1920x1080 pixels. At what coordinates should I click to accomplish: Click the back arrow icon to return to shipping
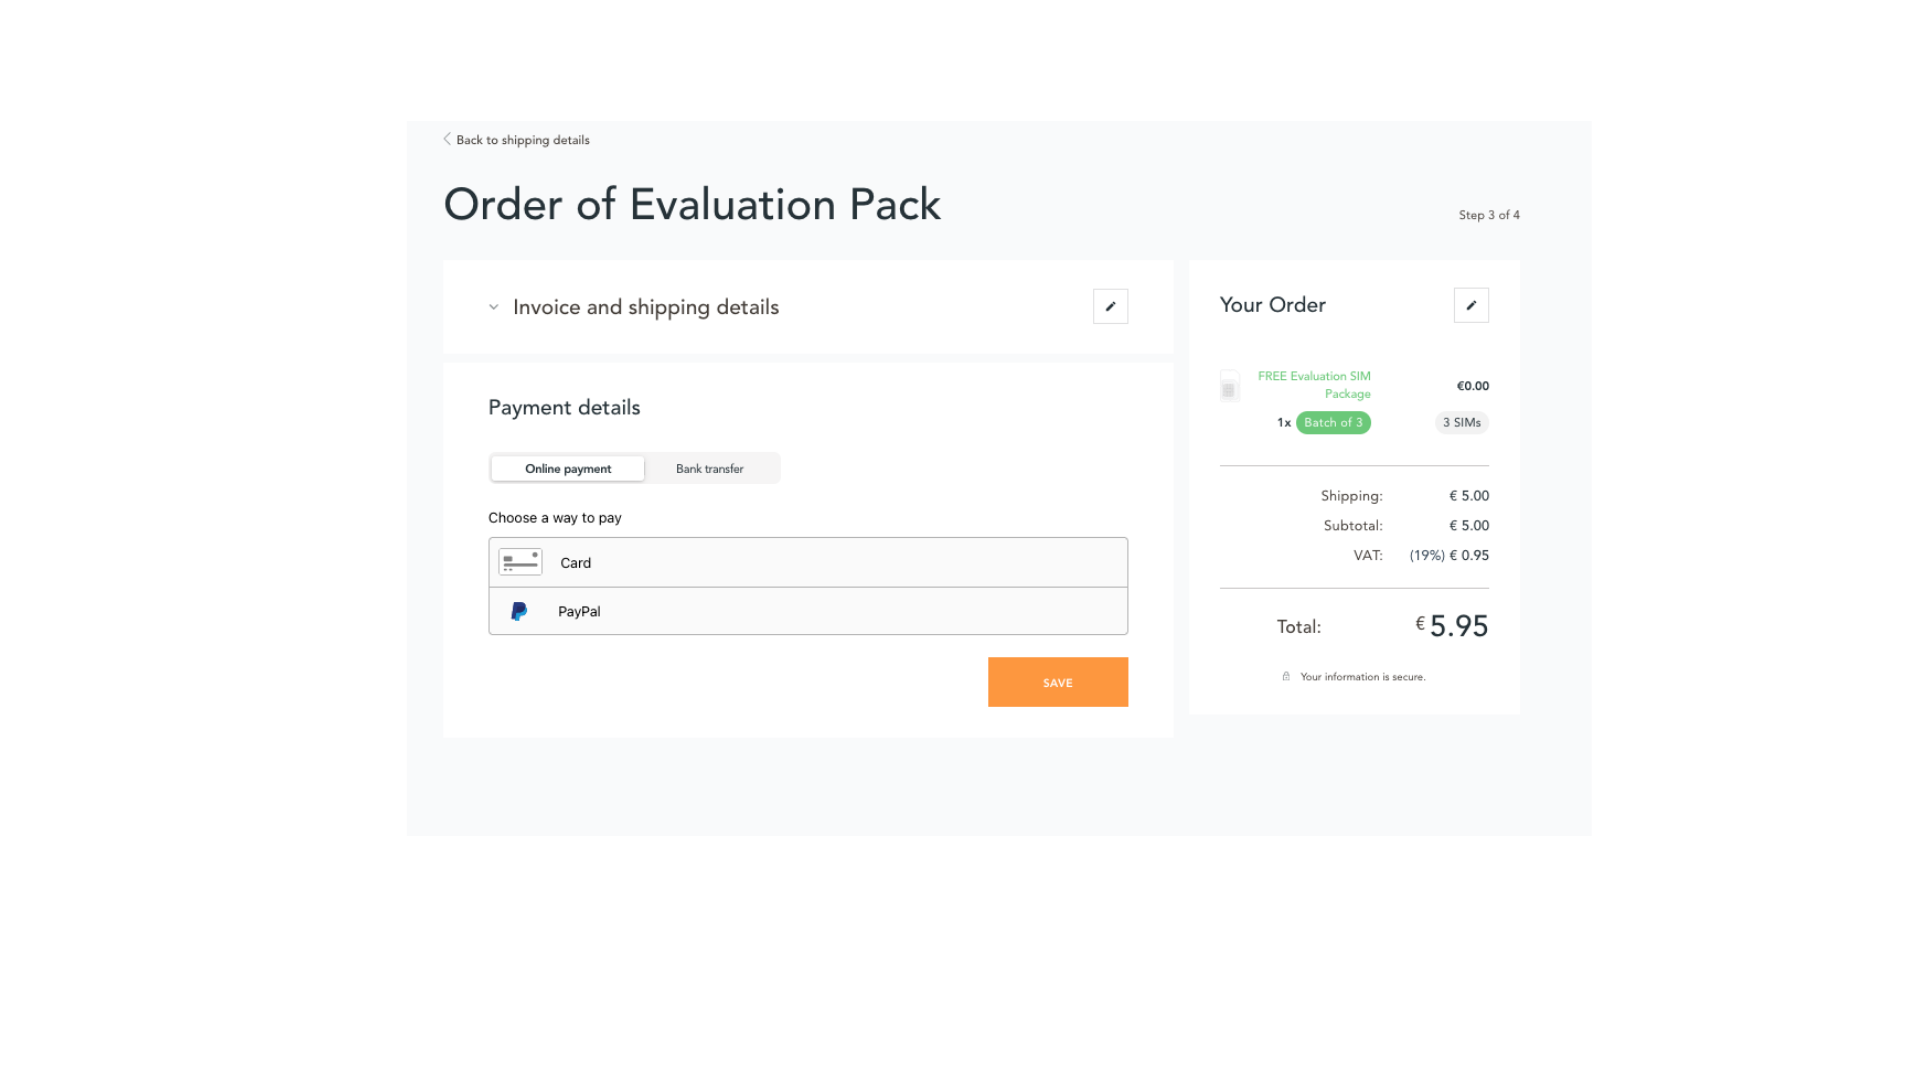(x=446, y=140)
